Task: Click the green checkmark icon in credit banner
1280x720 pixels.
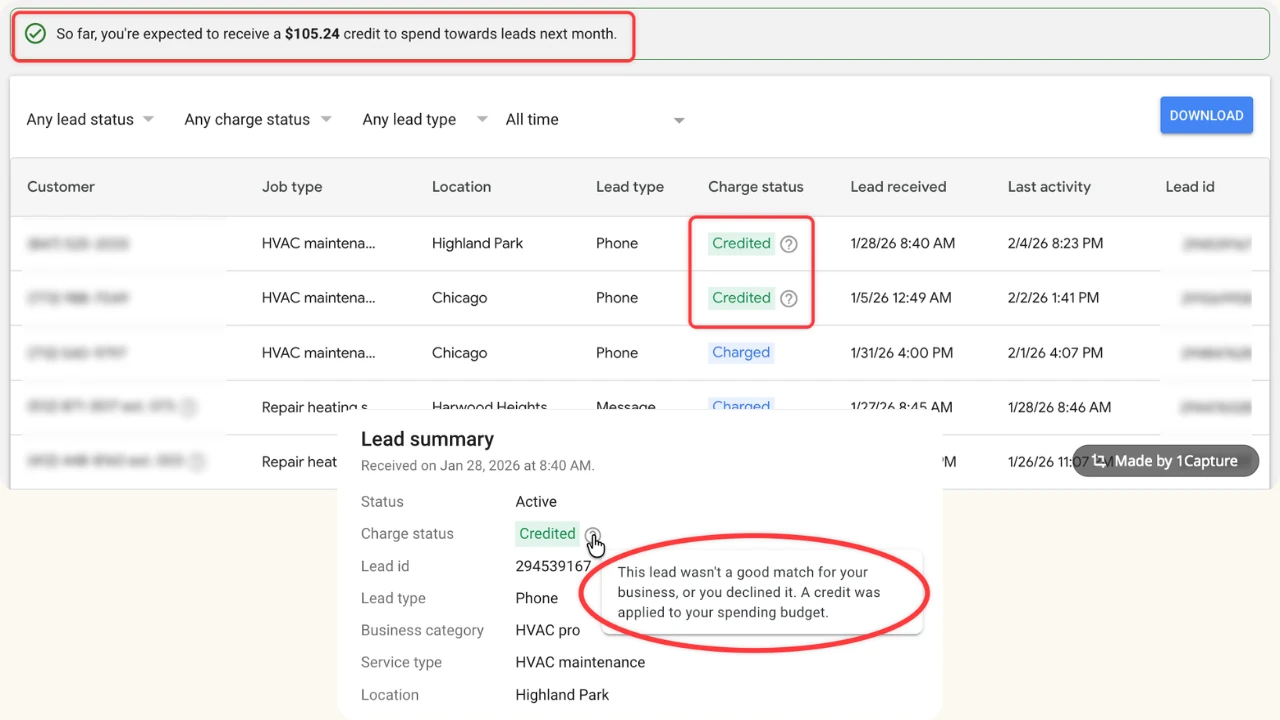Action: pos(35,34)
